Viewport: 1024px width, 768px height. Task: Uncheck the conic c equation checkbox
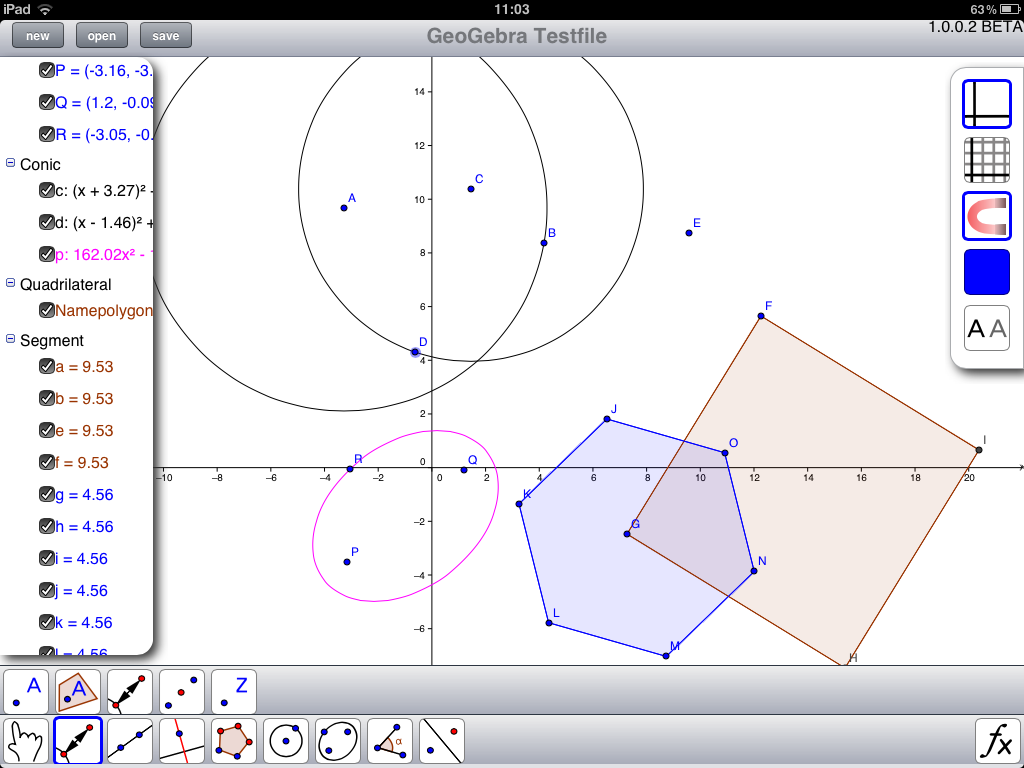45,192
